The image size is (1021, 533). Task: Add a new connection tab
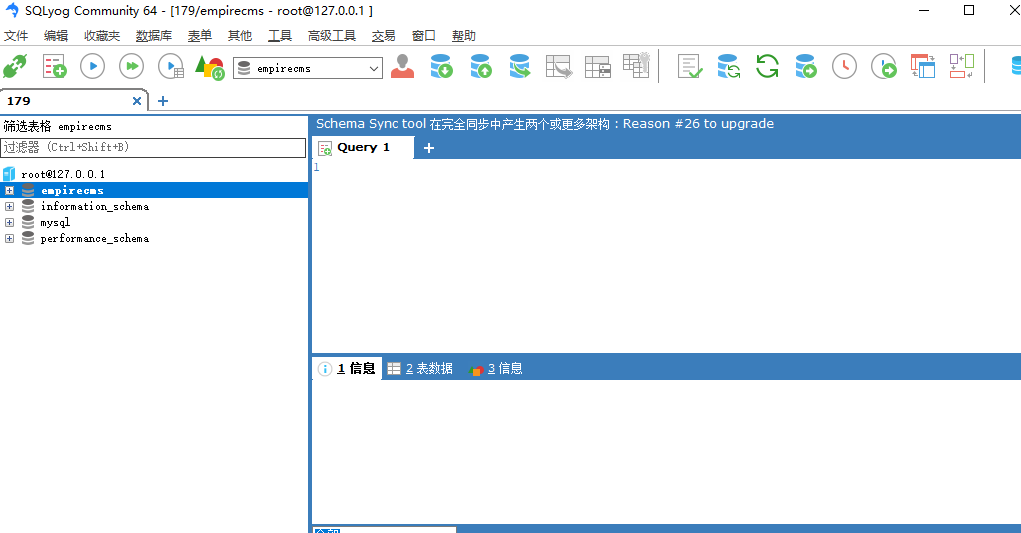pos(163,101)
